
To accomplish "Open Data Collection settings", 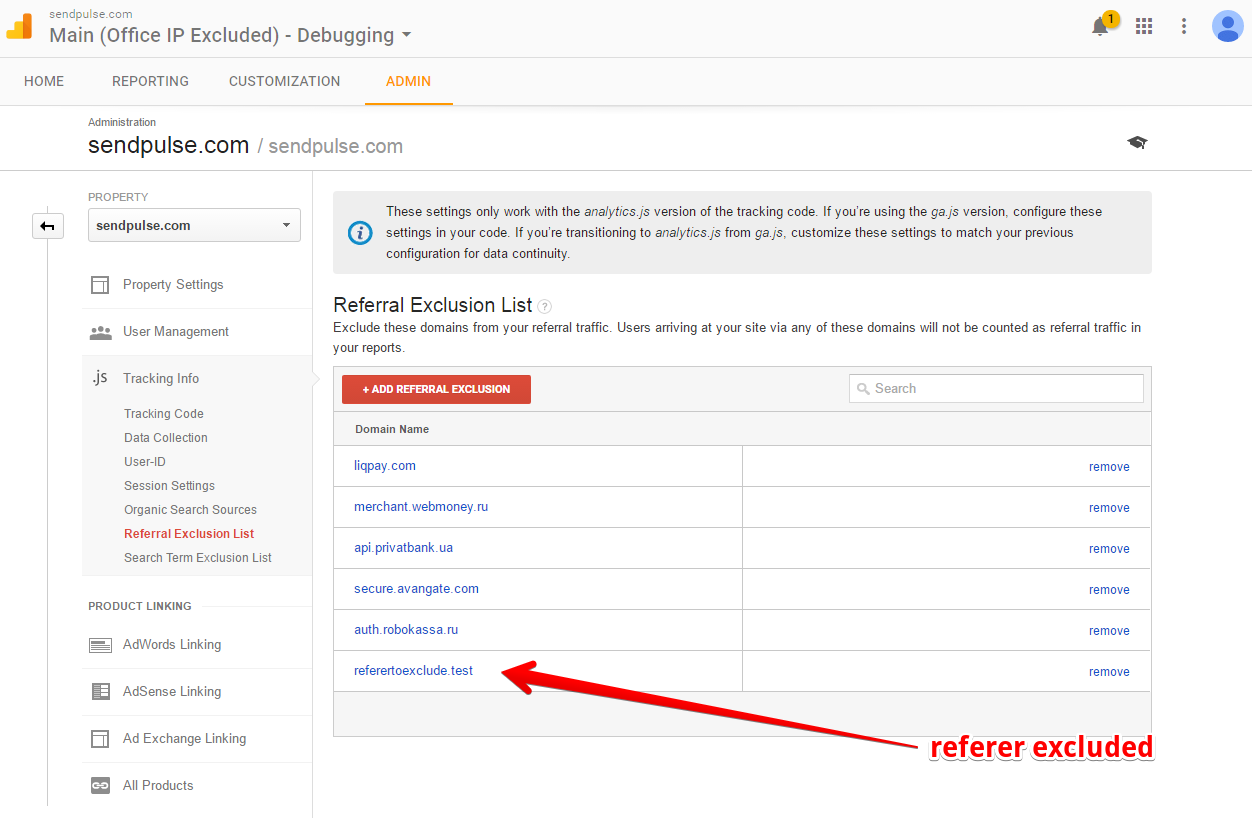I will click(166, 438).
